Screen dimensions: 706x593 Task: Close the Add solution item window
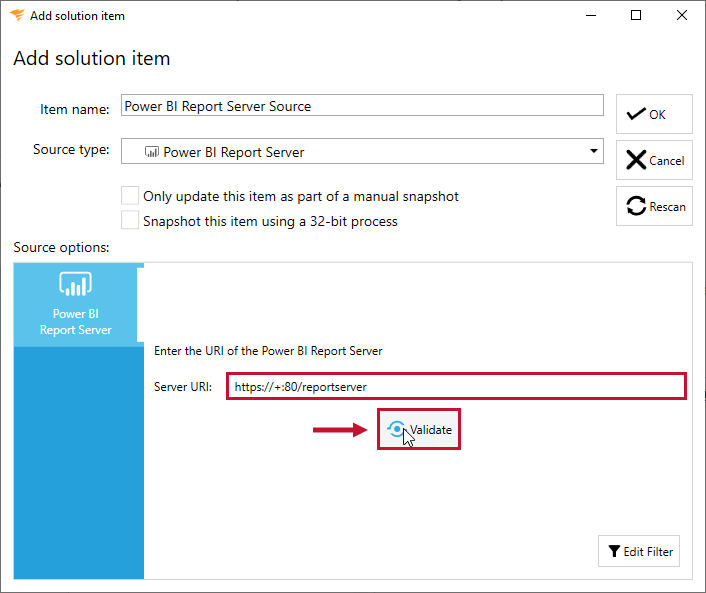tap(682, 15)
